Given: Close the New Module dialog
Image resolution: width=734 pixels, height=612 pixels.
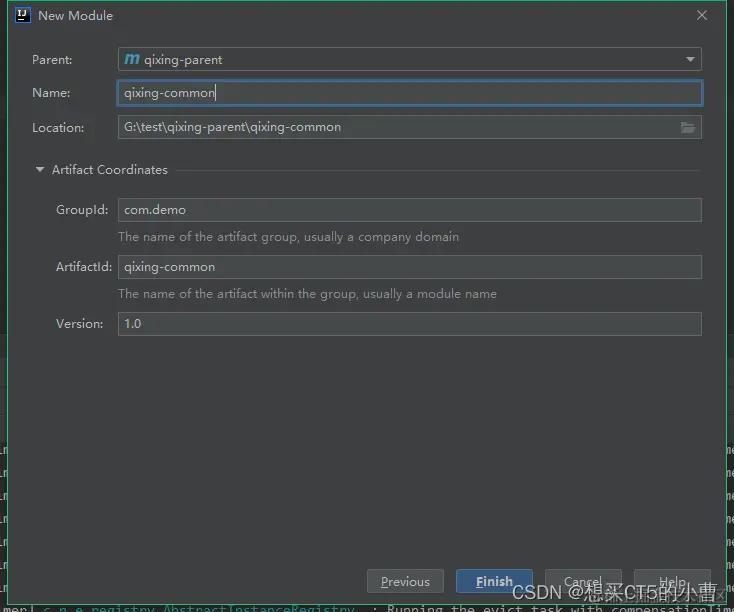Looking at the screenshot, I should (702, 15).
